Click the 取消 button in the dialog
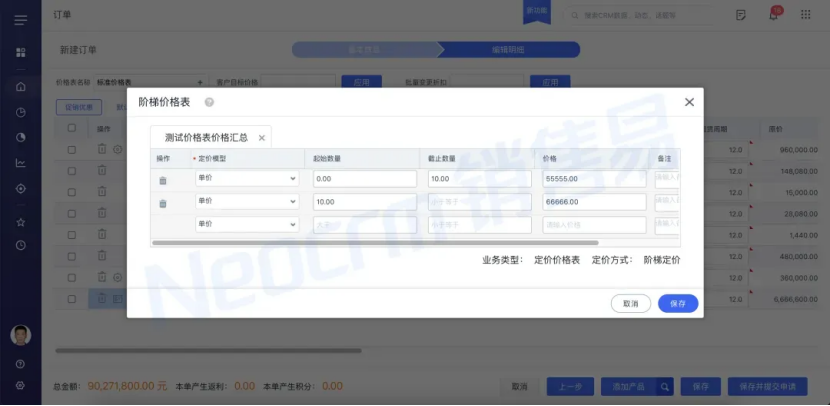 [x=631, y=303]
